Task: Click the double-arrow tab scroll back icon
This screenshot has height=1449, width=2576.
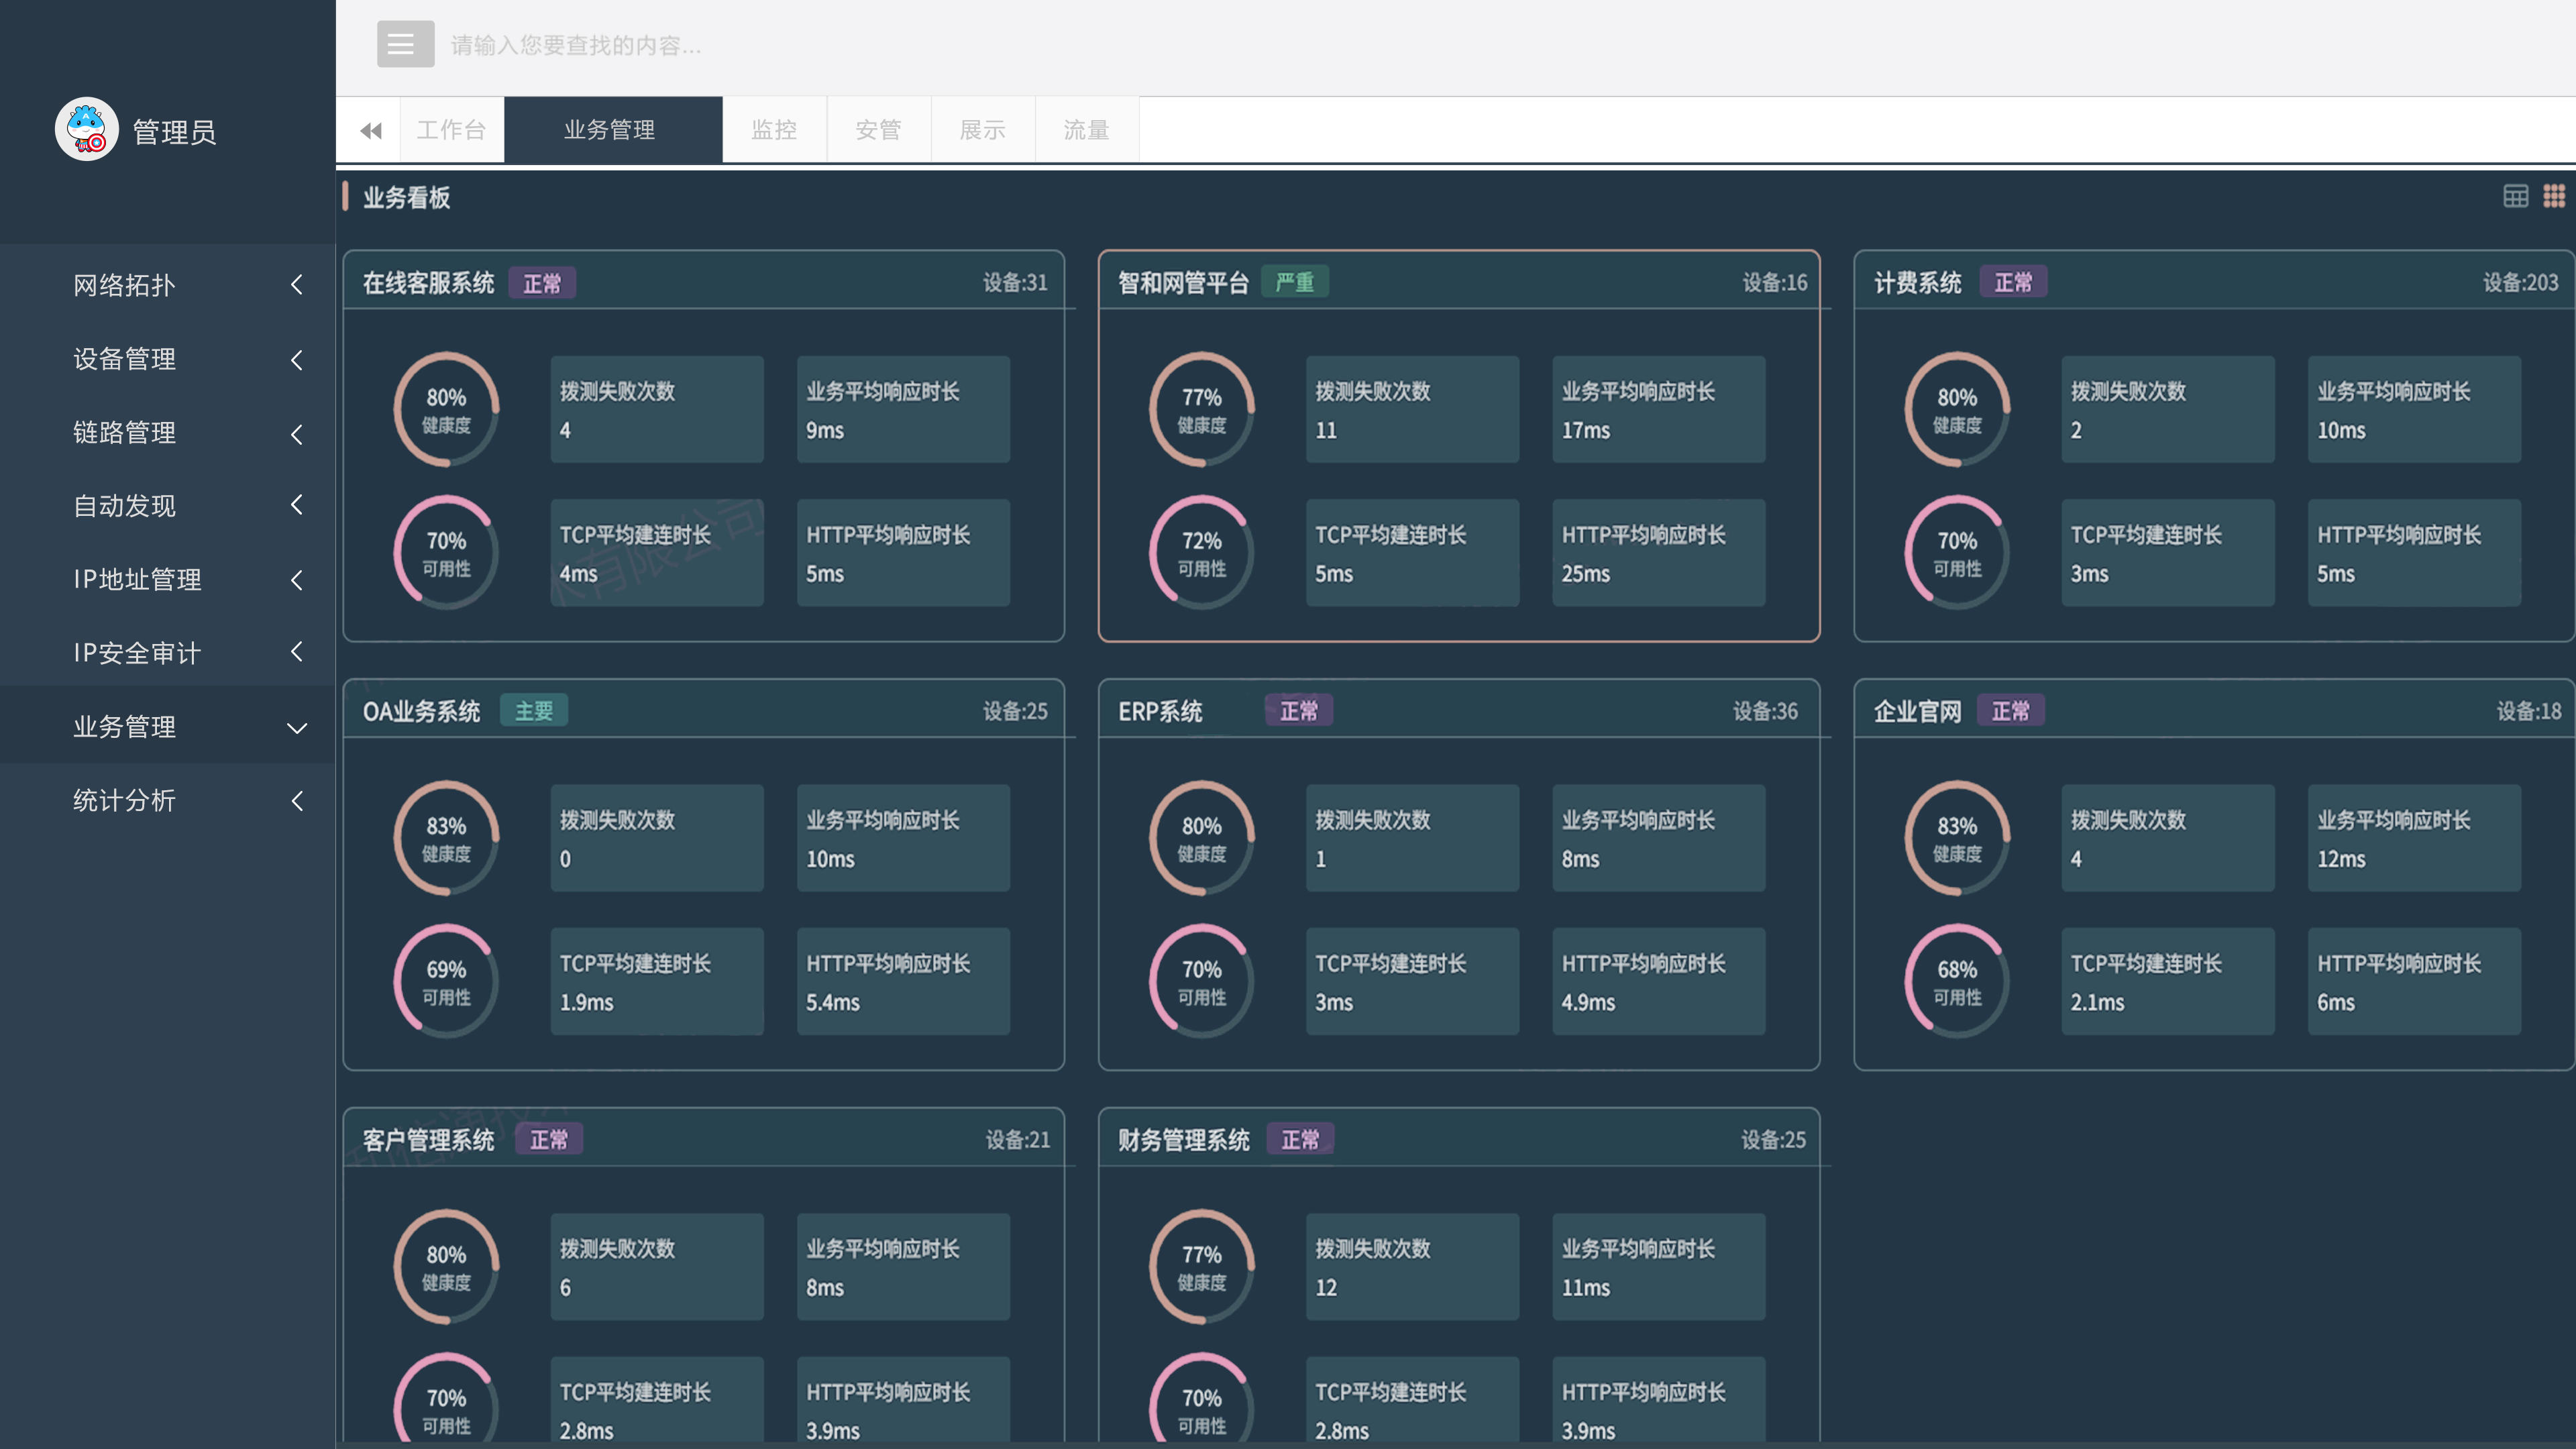Action: (371, 130)
